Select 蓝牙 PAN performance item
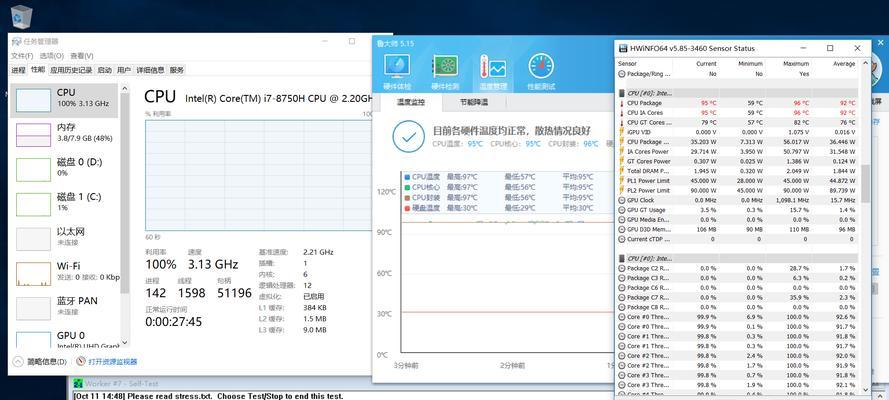The height and width of the screenshot is (400, 889). click(x=65, y=307)
